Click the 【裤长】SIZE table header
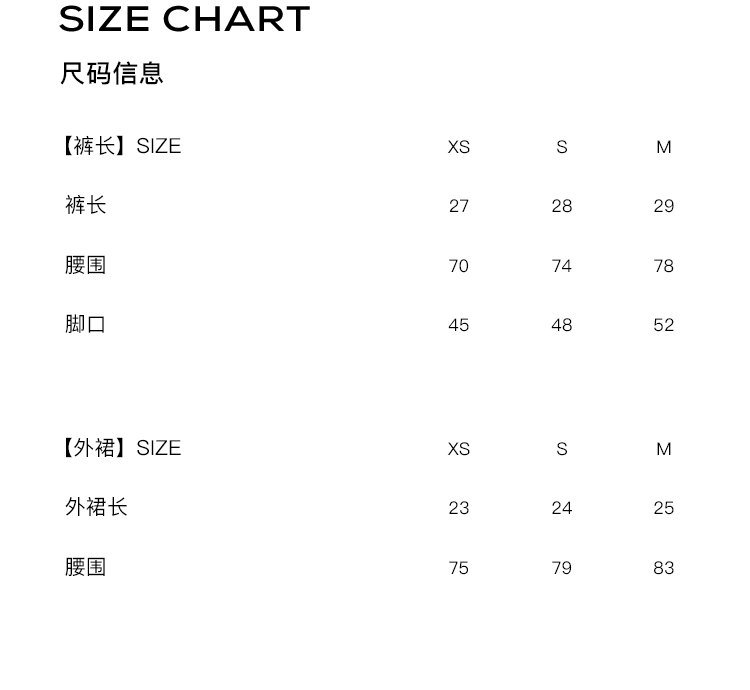The height and width of the screenshot is (690, 750). click(120, 146)
